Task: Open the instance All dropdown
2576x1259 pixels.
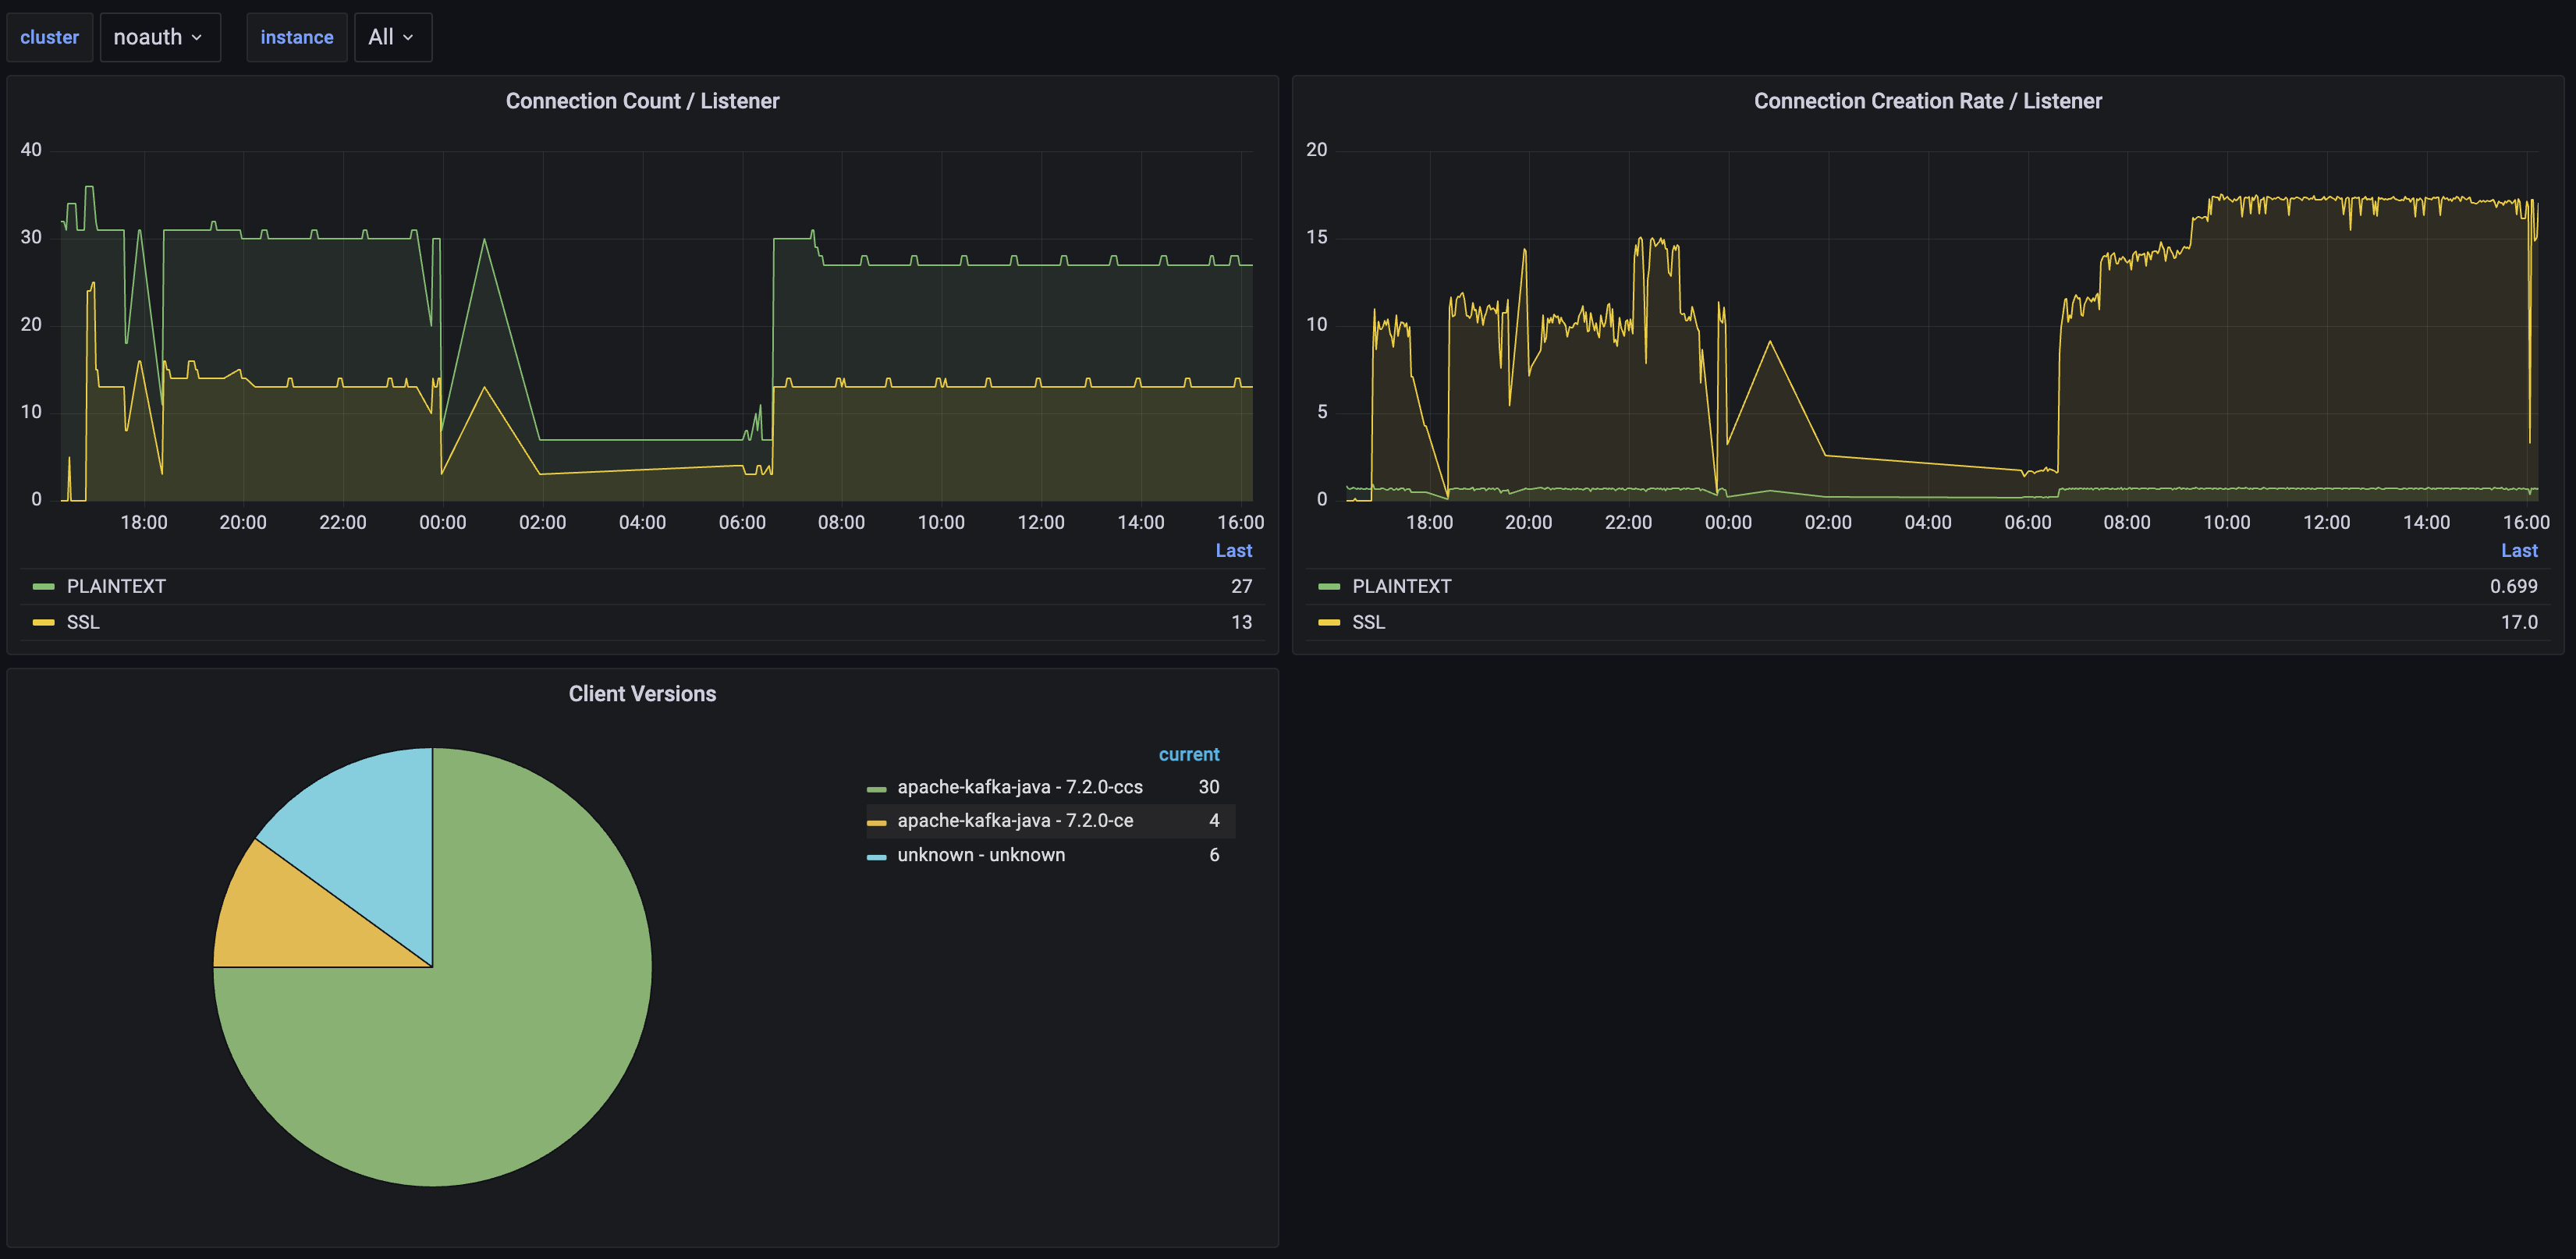Action: point(393,37)
